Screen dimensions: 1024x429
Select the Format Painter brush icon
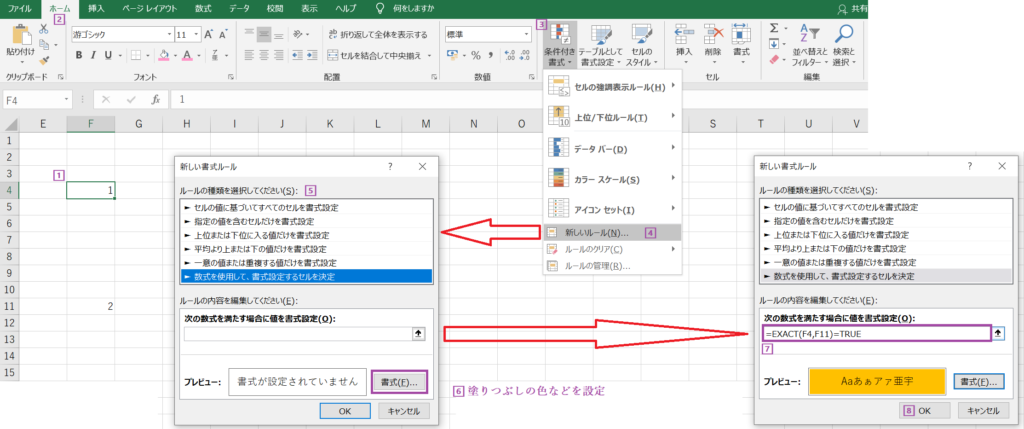44,60
